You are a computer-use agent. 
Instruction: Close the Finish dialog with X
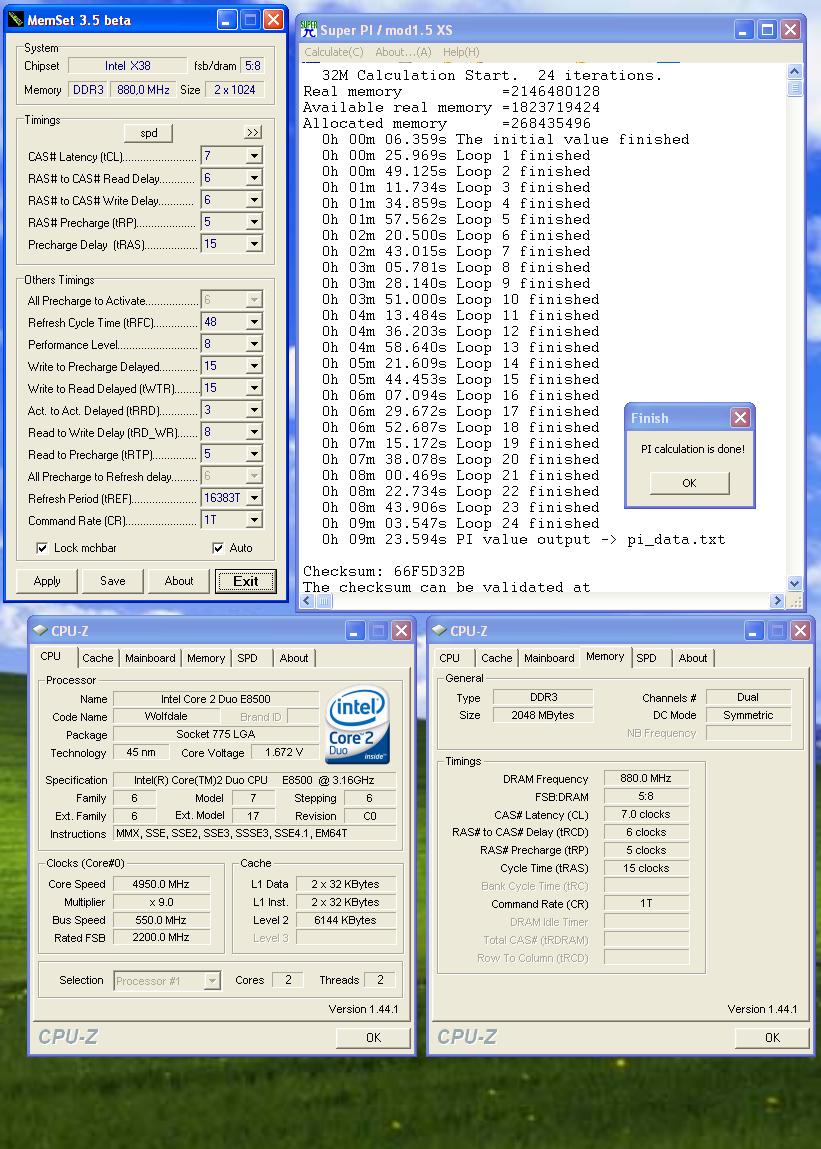740,418
